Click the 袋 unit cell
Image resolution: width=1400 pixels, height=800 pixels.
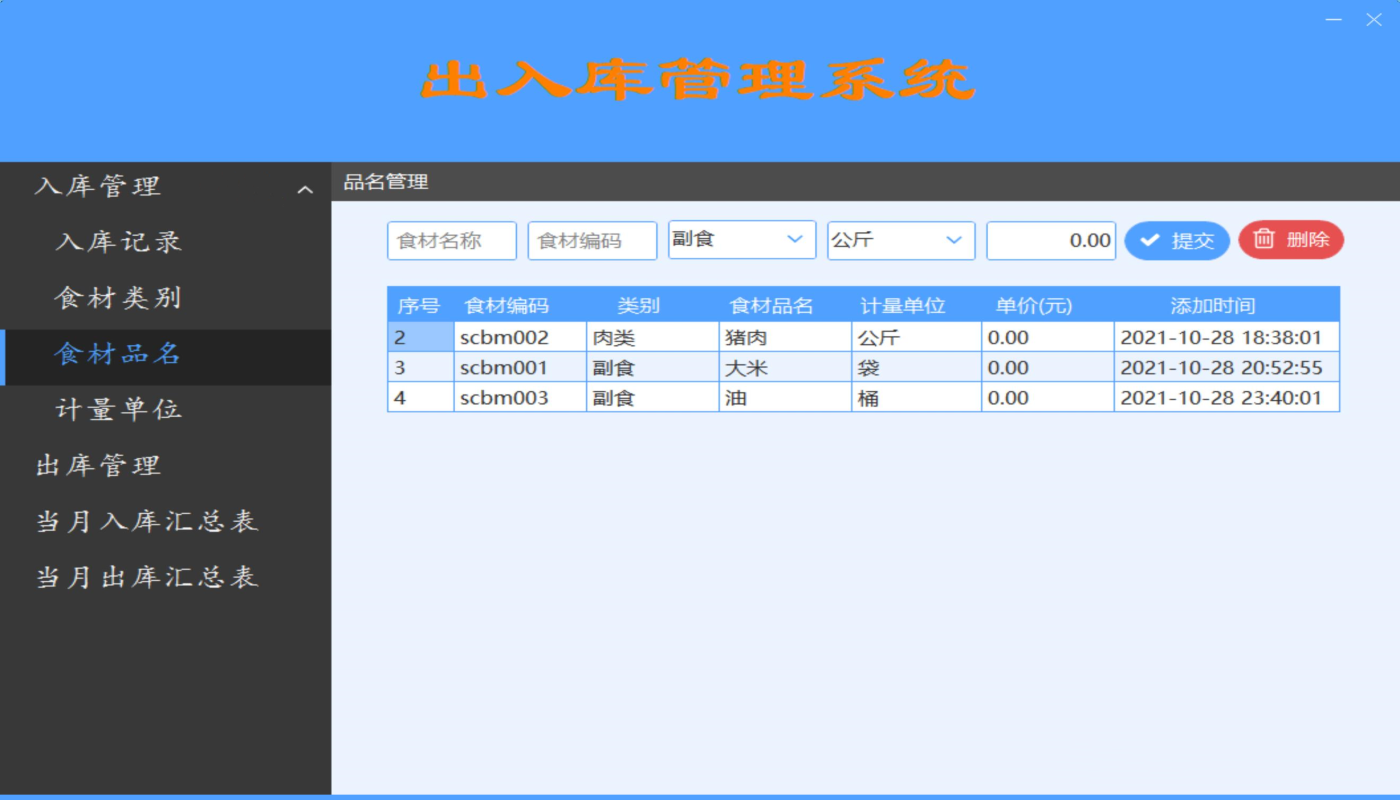(916, 367)
